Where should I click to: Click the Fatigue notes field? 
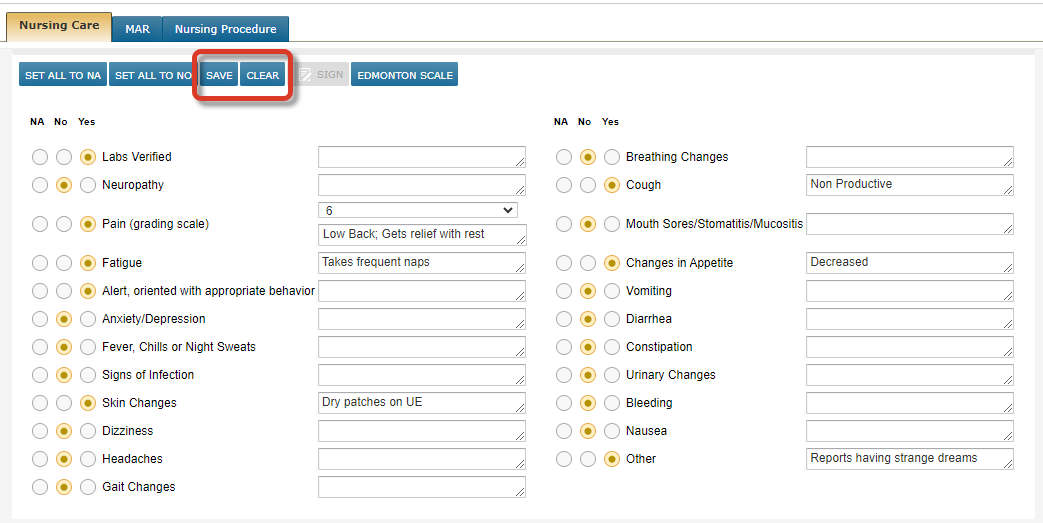421,263
